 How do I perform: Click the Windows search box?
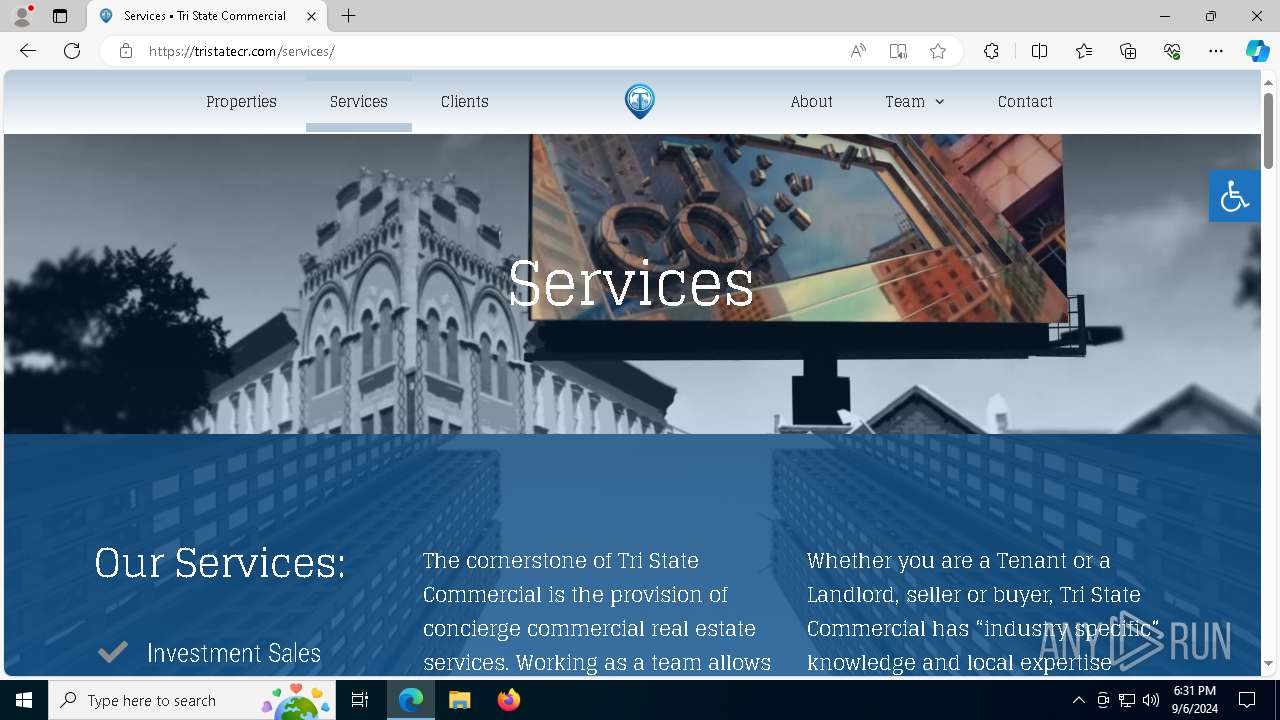coord(192,700)
